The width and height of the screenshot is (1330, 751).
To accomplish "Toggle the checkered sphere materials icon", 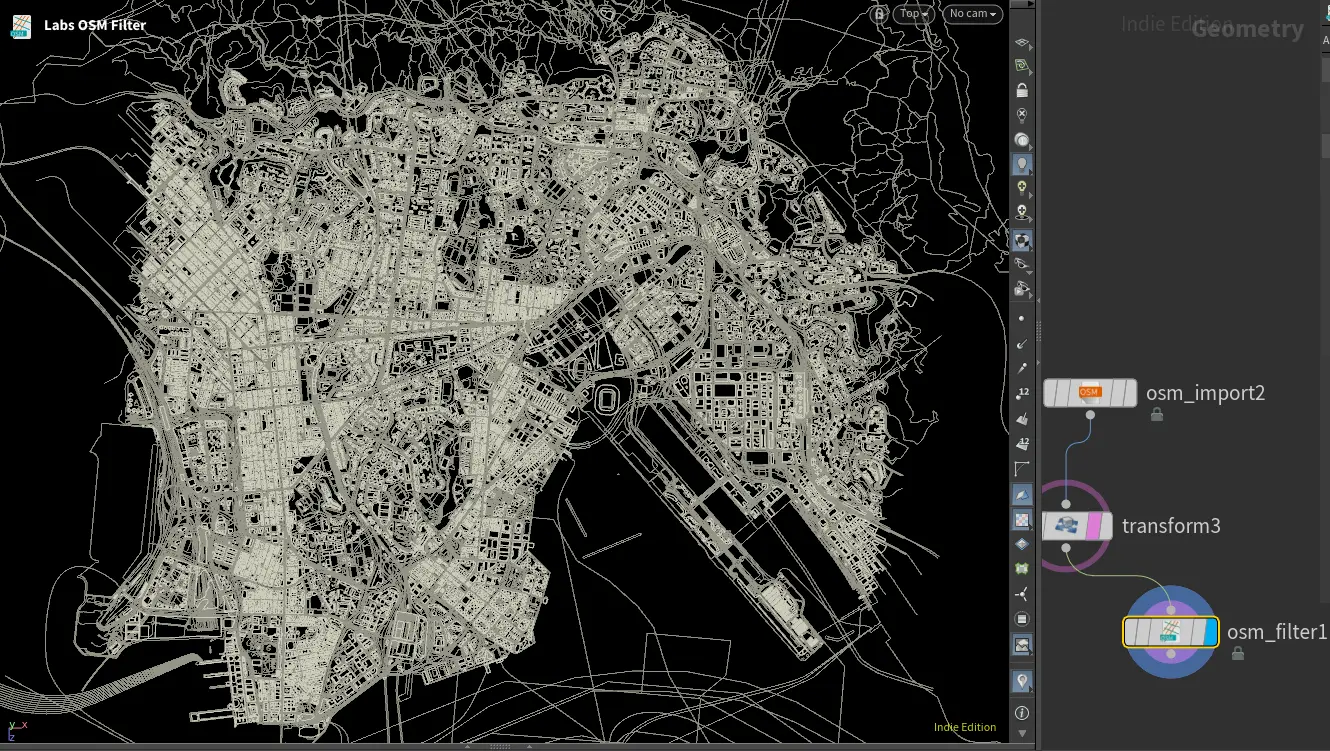I will click(1021, 241).
